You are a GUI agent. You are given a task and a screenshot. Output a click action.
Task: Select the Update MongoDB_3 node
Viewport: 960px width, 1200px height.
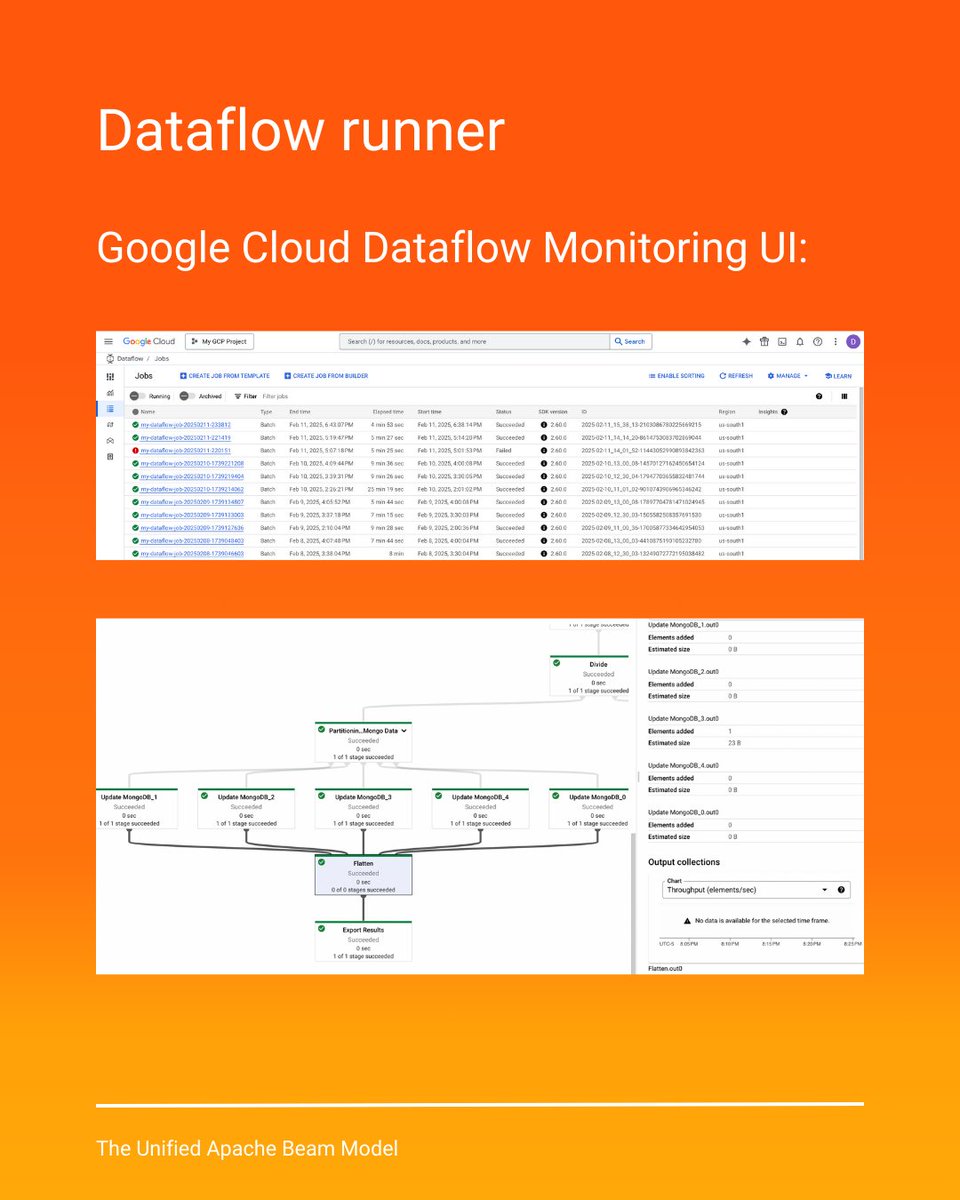tap(363, 808)
